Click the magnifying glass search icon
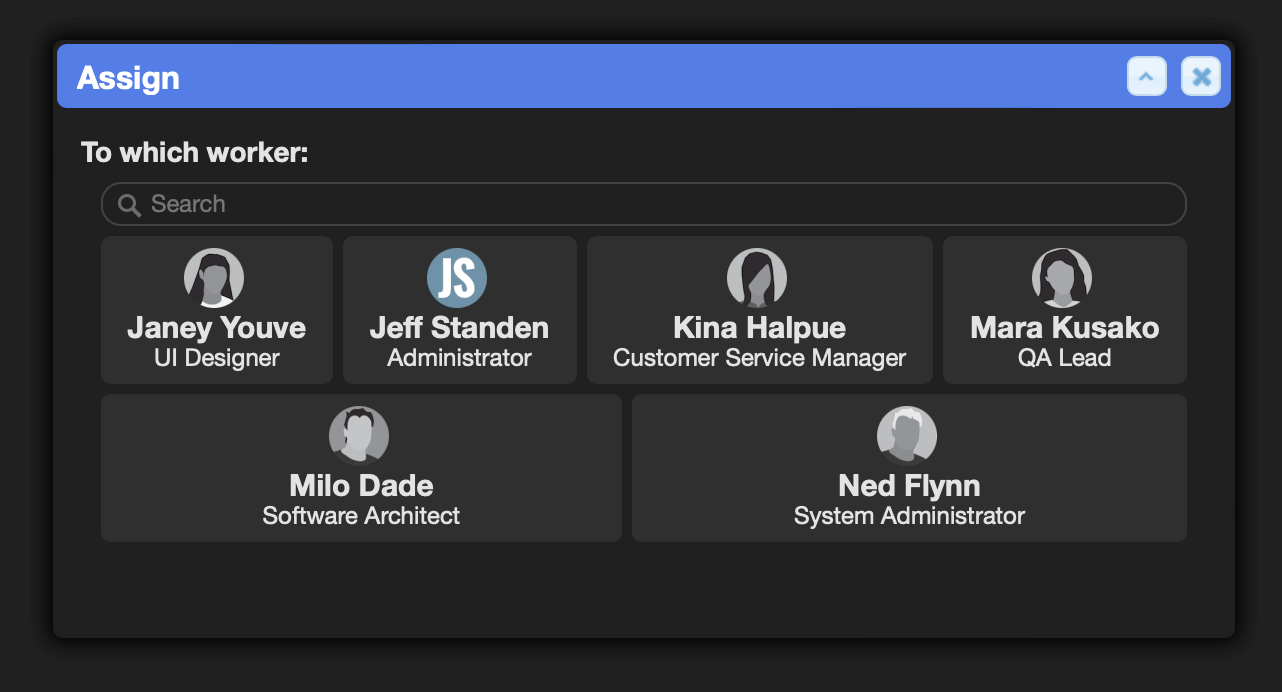This screenshot has height=692, width=1282. 129,205
